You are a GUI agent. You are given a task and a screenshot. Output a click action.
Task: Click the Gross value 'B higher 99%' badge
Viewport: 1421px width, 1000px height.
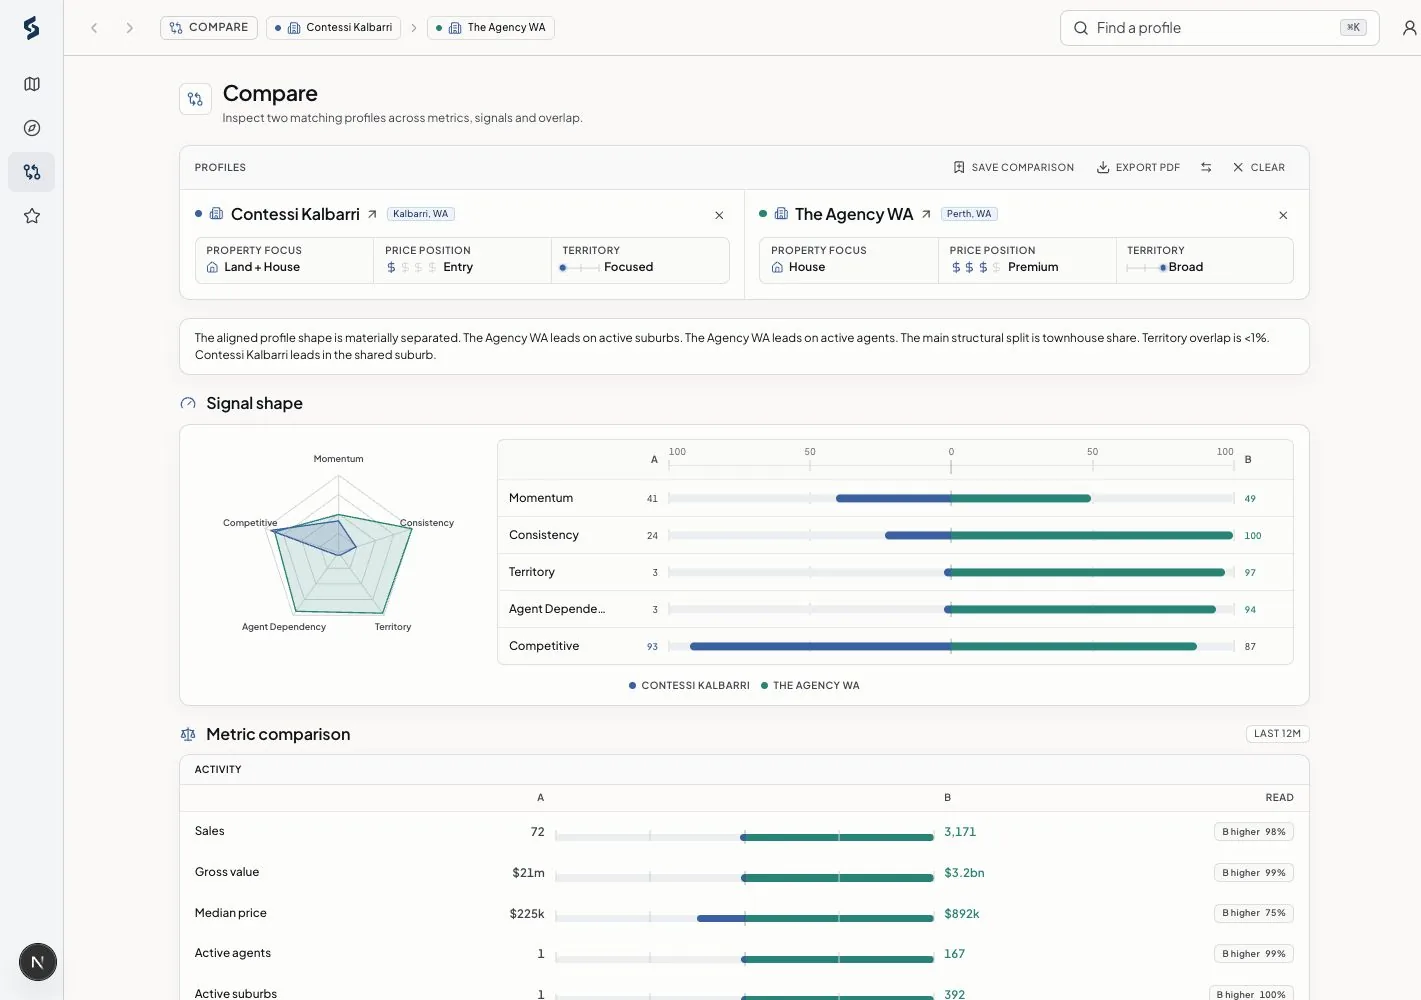coord(1254,873)
